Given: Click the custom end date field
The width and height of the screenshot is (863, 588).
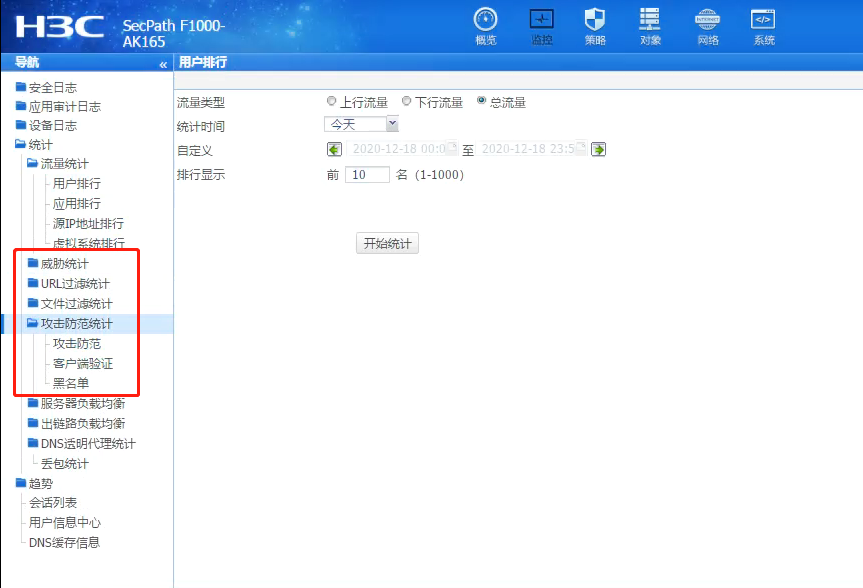Looking at the screenshot, I should click(532, 149).
